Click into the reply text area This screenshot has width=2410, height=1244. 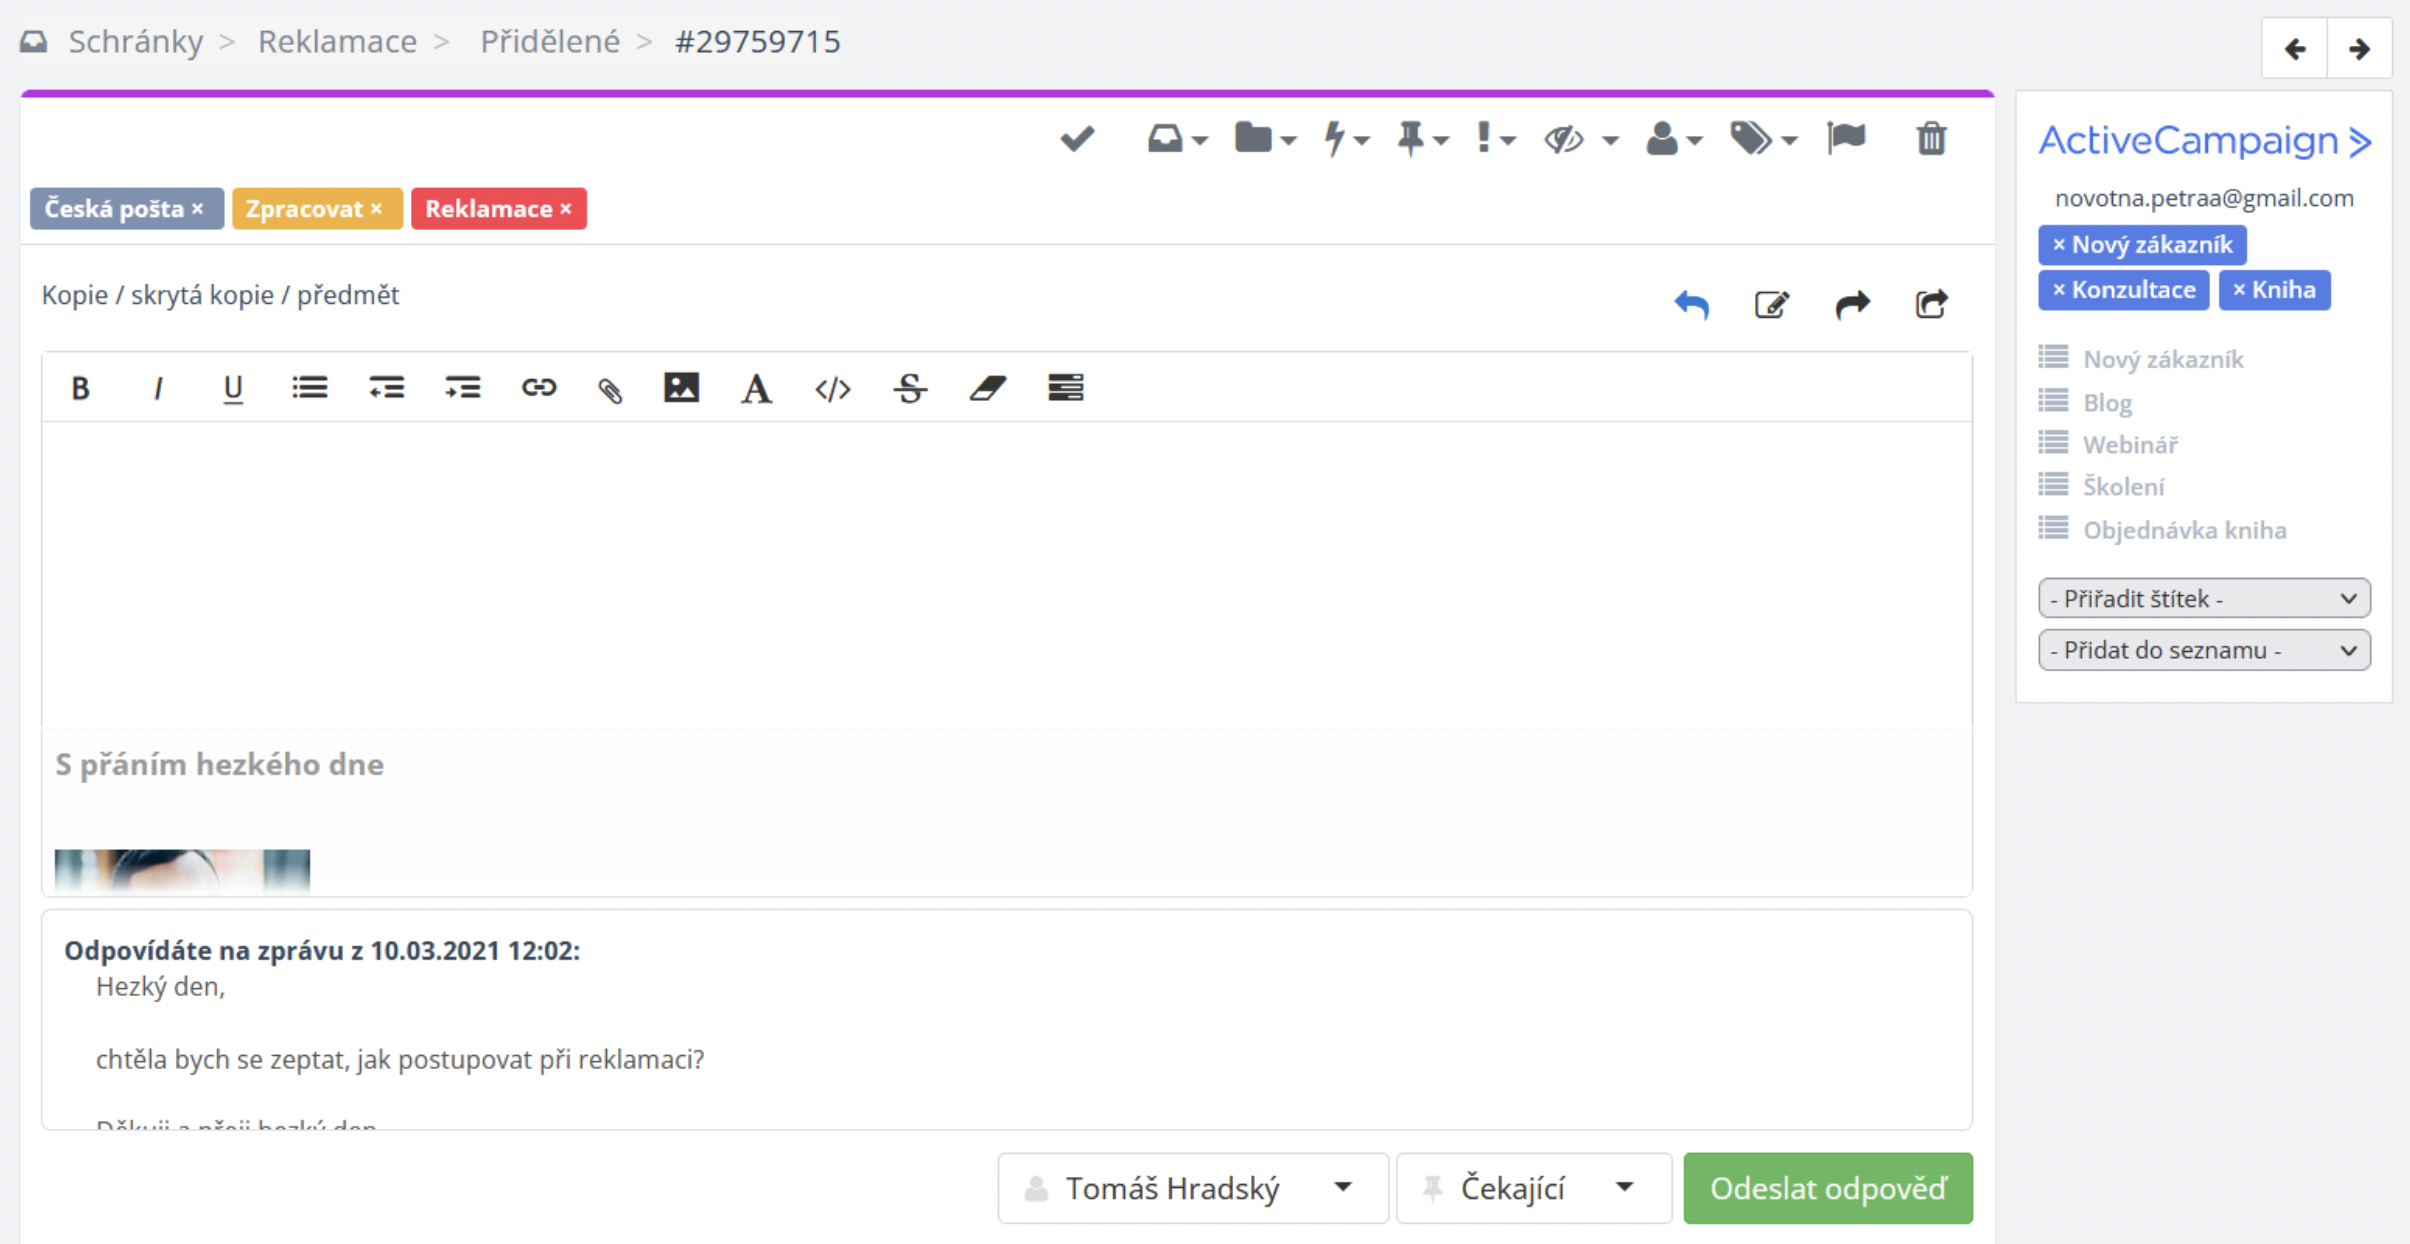pos(1005,575)
